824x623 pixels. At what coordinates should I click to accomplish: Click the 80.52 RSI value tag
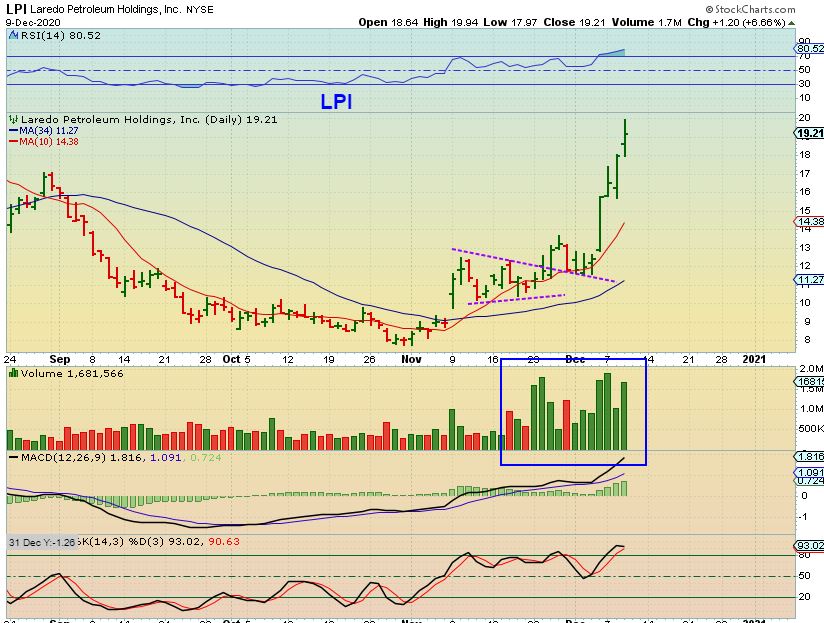click(810, 49)
